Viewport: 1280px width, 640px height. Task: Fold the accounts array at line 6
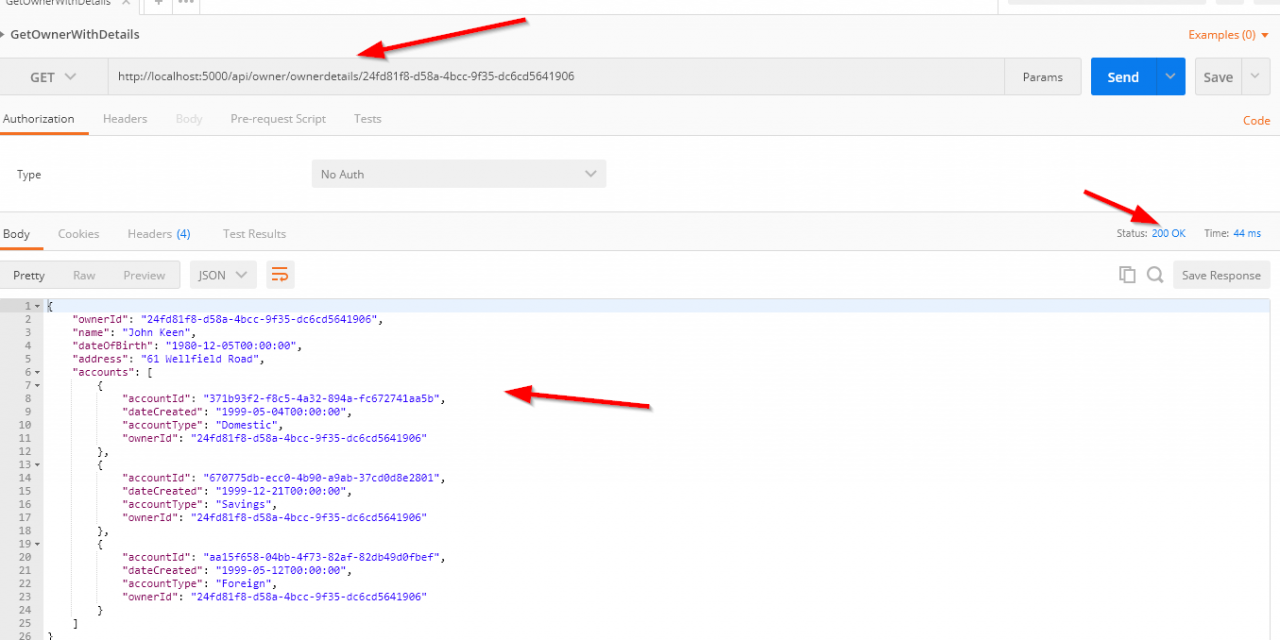[x=38, y=372]
